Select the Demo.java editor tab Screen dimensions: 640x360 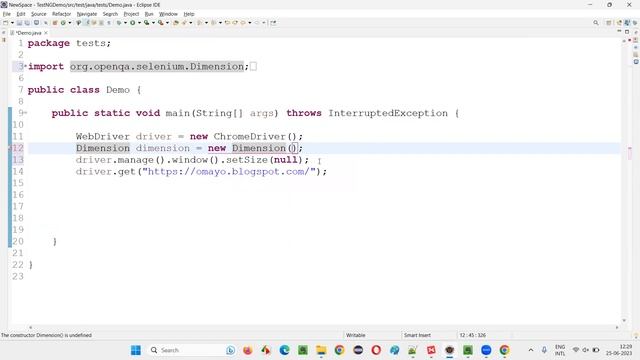pos(29,33)
